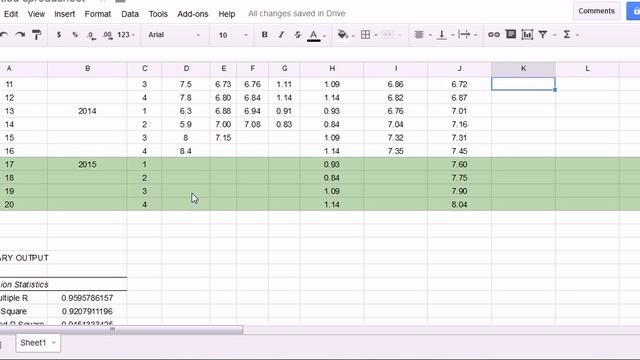The image size is (640, 360).
Task: Click the 0.9207911196 R Square value
Action: (87, 311)
